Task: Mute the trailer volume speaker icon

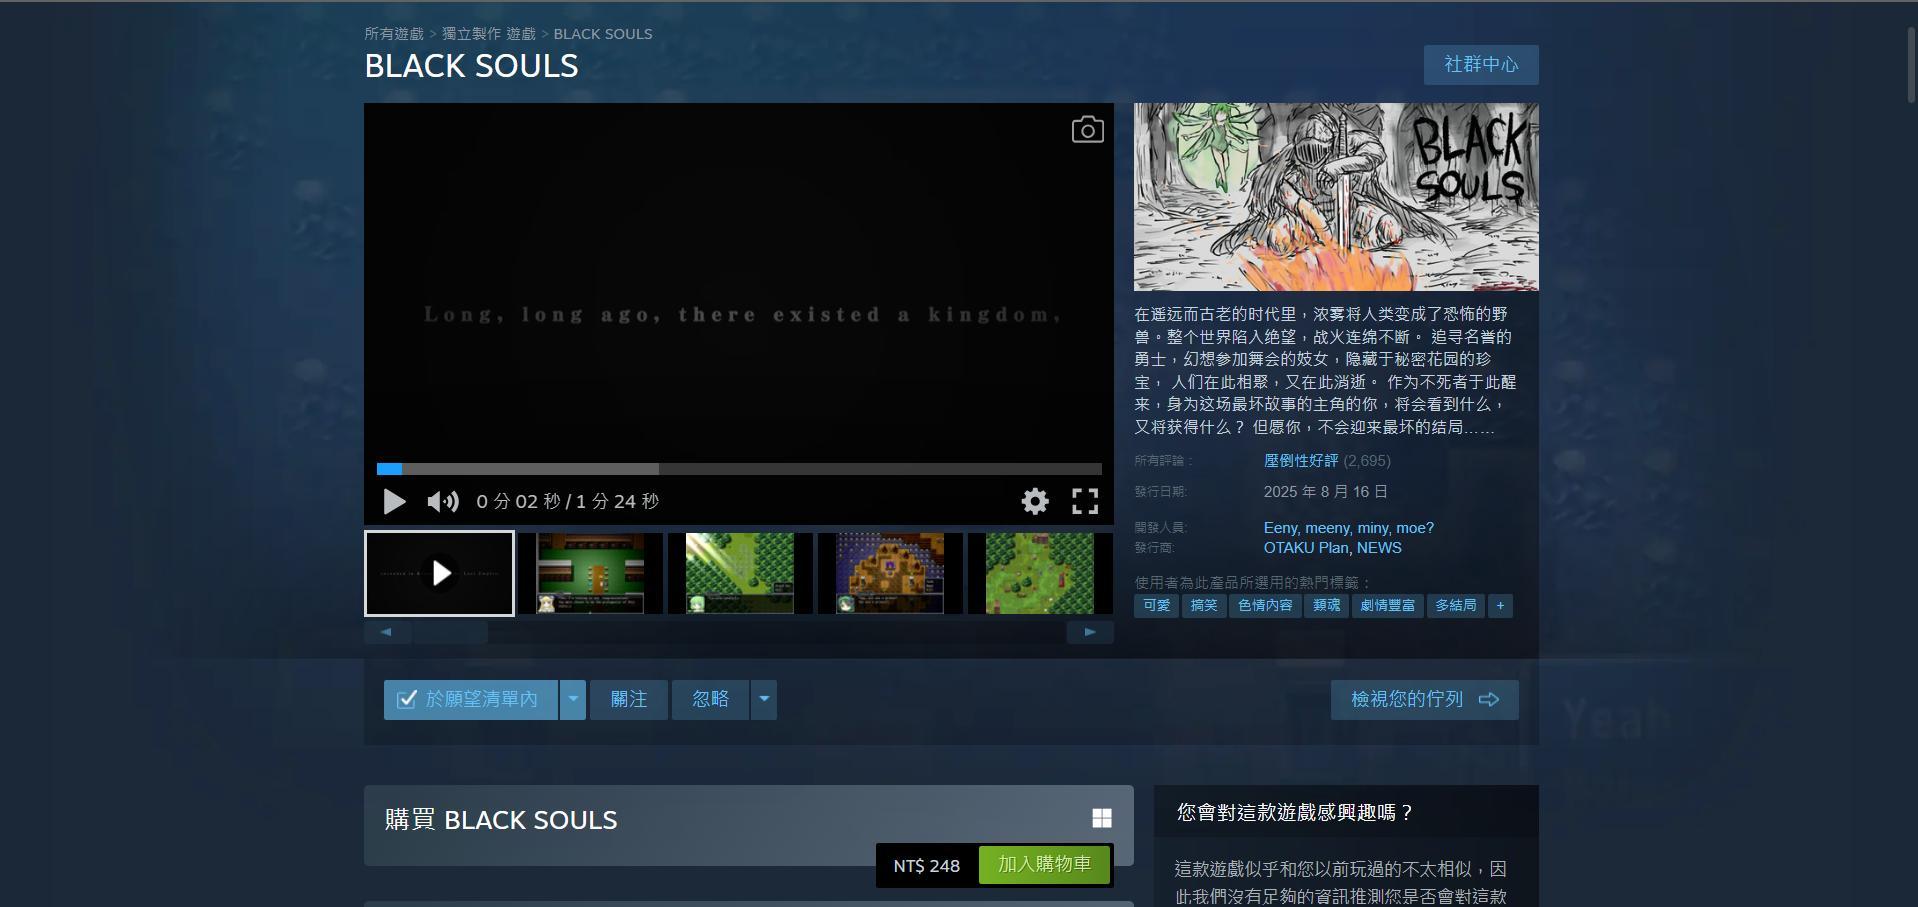Action: click(442, 501)
